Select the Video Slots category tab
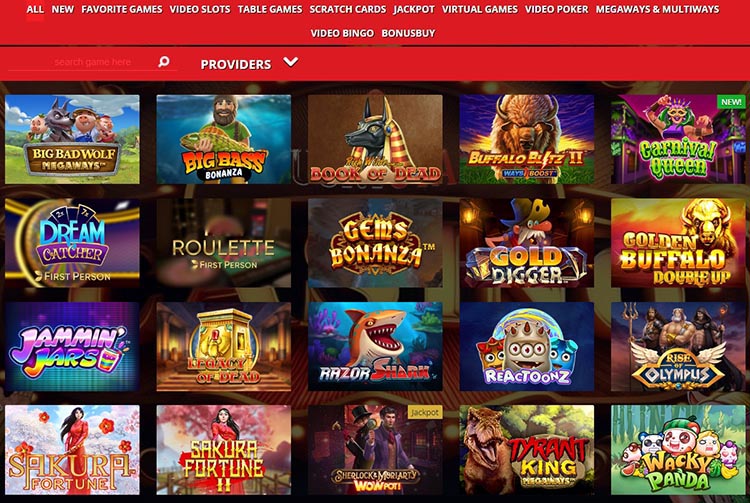This screenshot has width=750, height=503. pyautogui.click(x=200, y=9)
